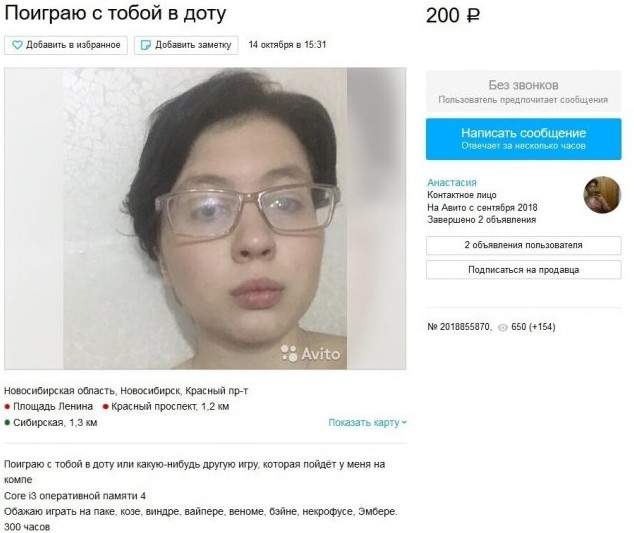Open seller Анастасия's round avatar
Viewport: 634px width, 533px height.
[x=602, y=195]
